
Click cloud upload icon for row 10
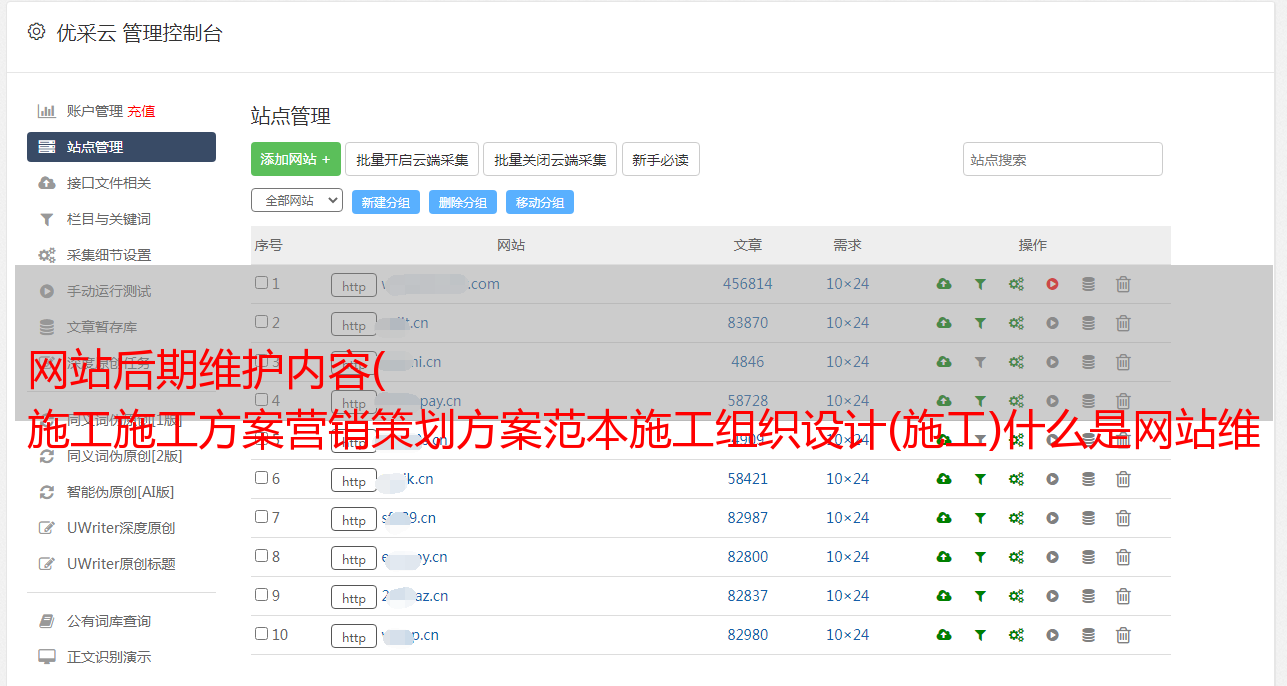(944, 635)
